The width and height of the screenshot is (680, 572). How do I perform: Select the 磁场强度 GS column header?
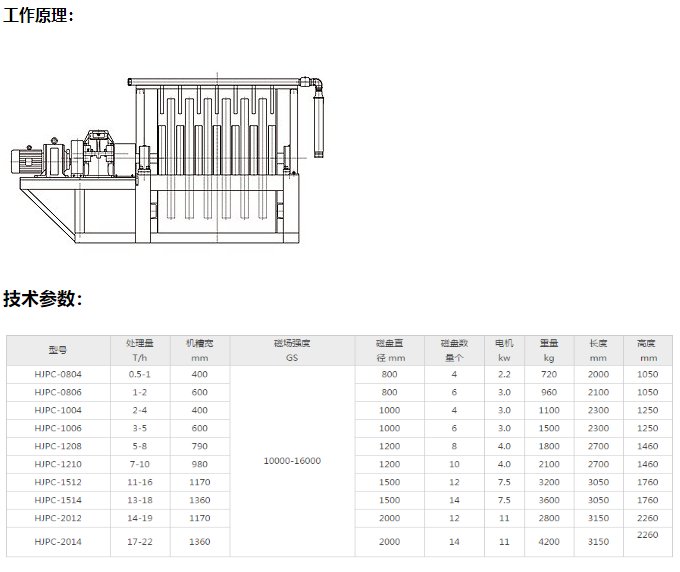click(x=292, y=350)
